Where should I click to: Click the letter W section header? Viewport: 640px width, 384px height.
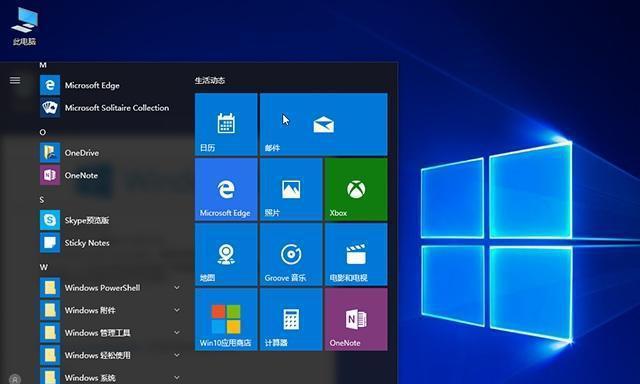pos(44,267)
